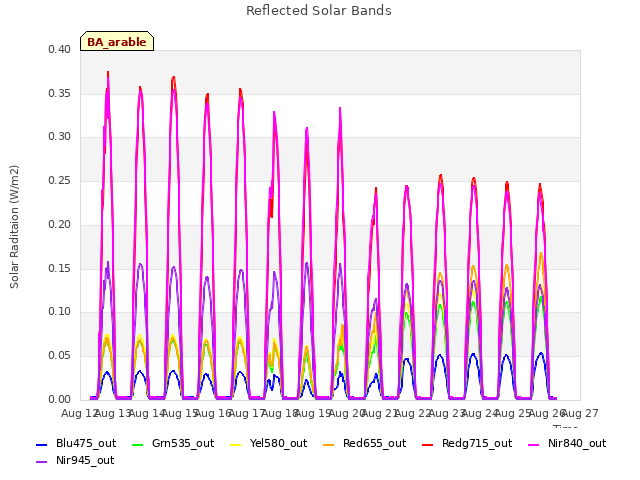Click the 0.00 y-axis tick label
Screen dimensions: 640x480
tap(60, 400)
